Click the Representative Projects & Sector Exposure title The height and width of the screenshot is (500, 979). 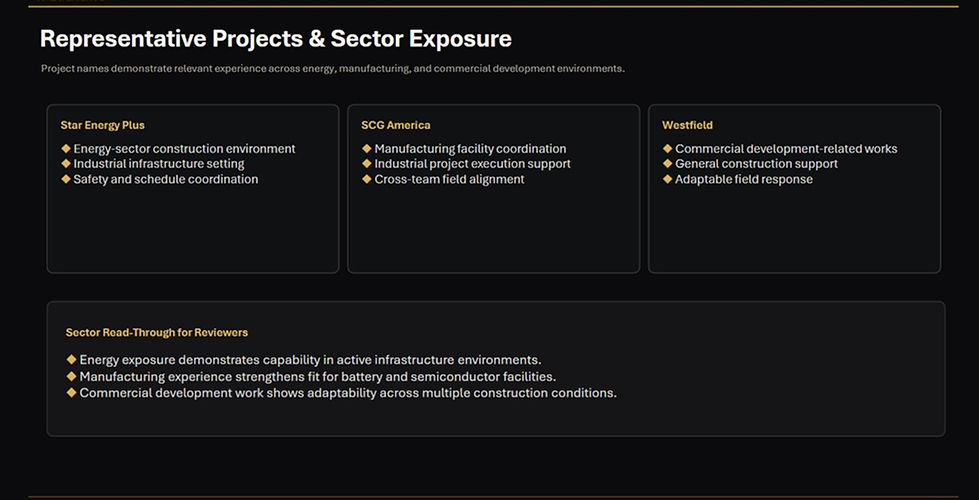pos(275,39)
